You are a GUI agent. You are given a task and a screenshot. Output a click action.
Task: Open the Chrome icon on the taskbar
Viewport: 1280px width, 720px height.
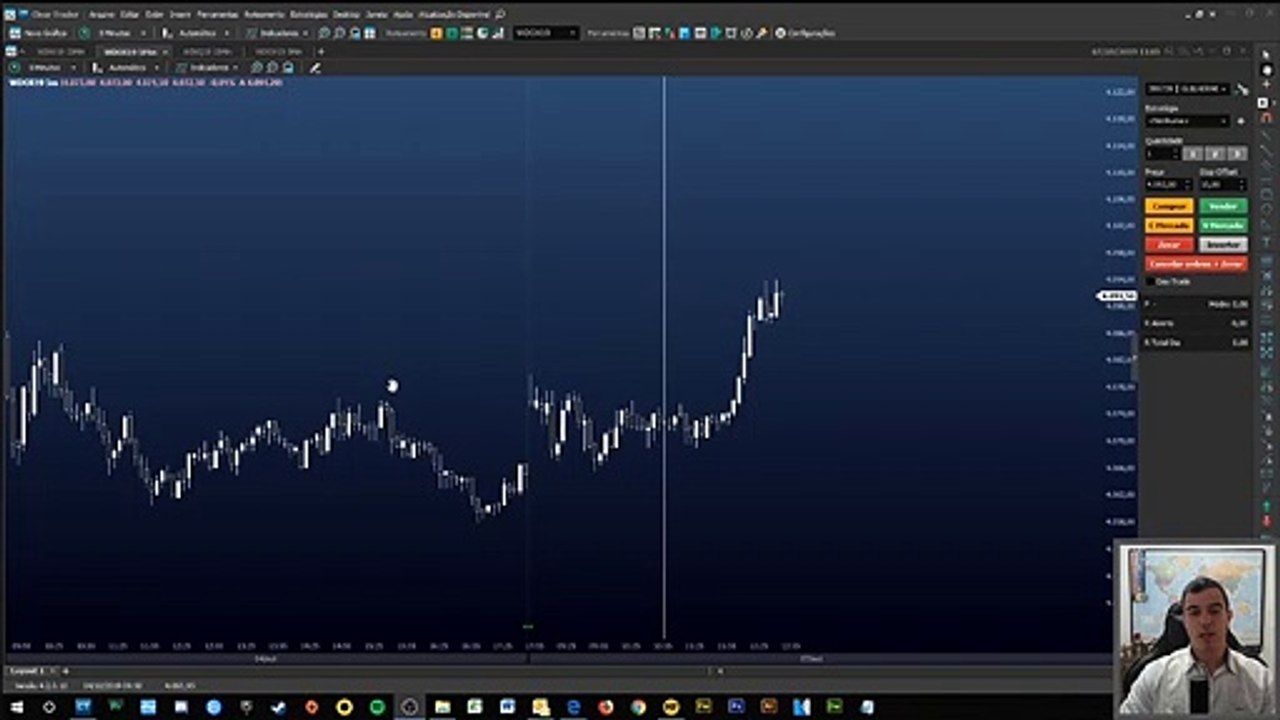click(639, 707)
